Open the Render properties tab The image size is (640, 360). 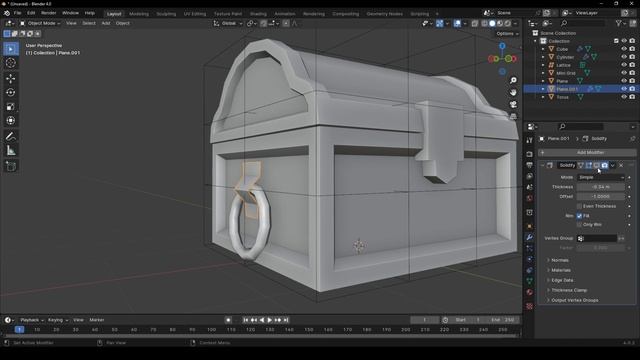[x=529, y=154]
